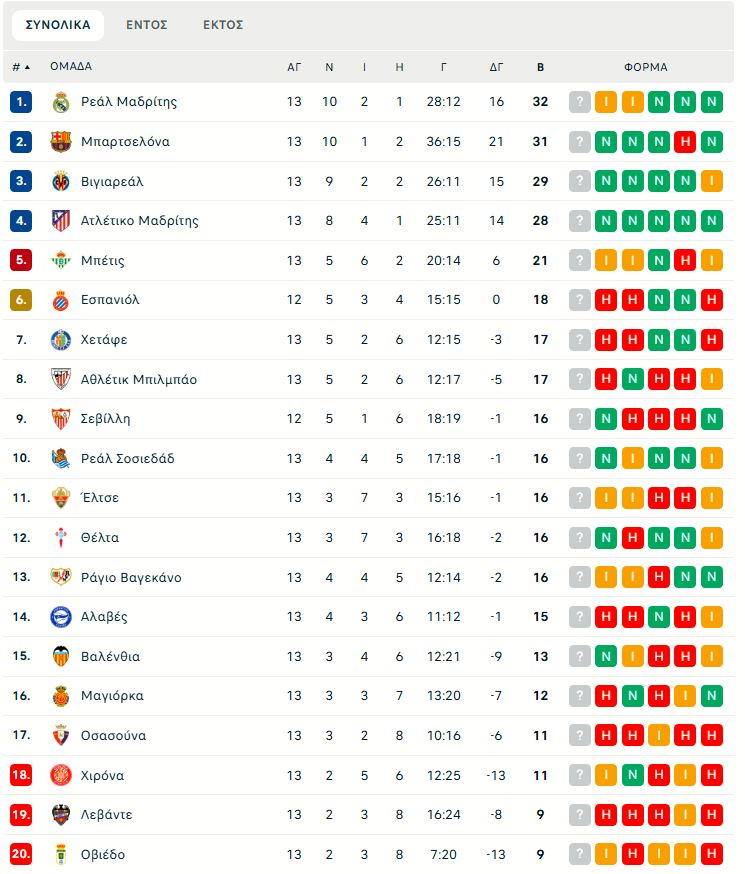The height and width of the screenshot is (874, 745).
Task: Click the Levante club crest icon
Action: pyautogui.click(x=61, y=814)
